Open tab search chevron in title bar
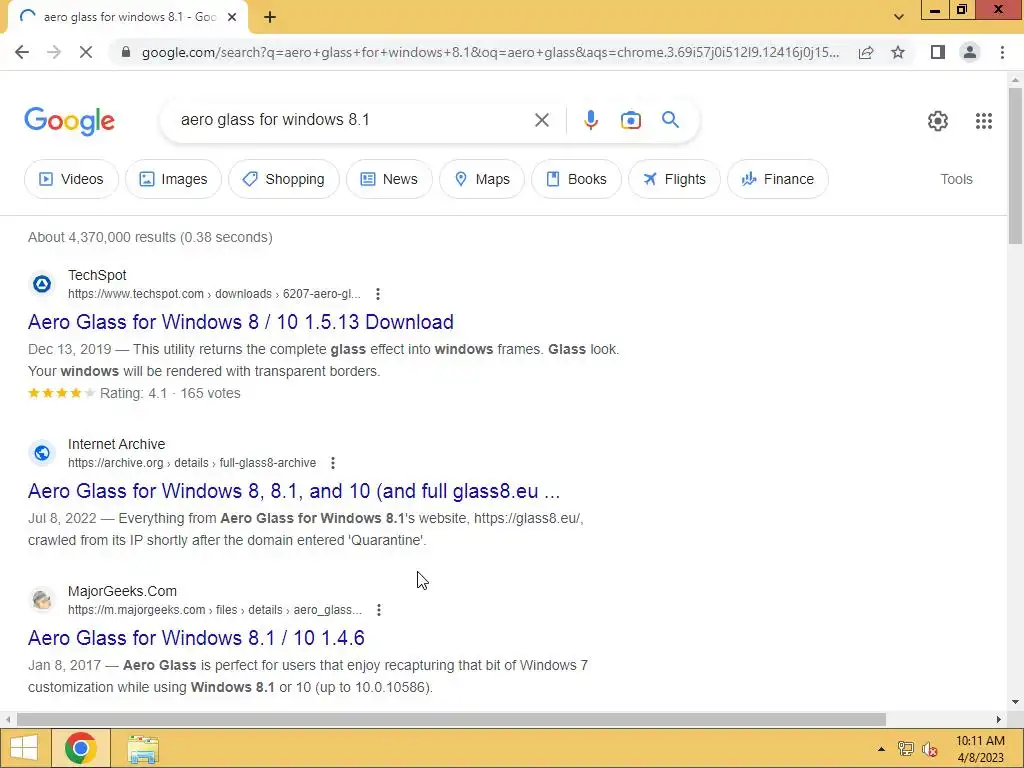 (899, 17)
